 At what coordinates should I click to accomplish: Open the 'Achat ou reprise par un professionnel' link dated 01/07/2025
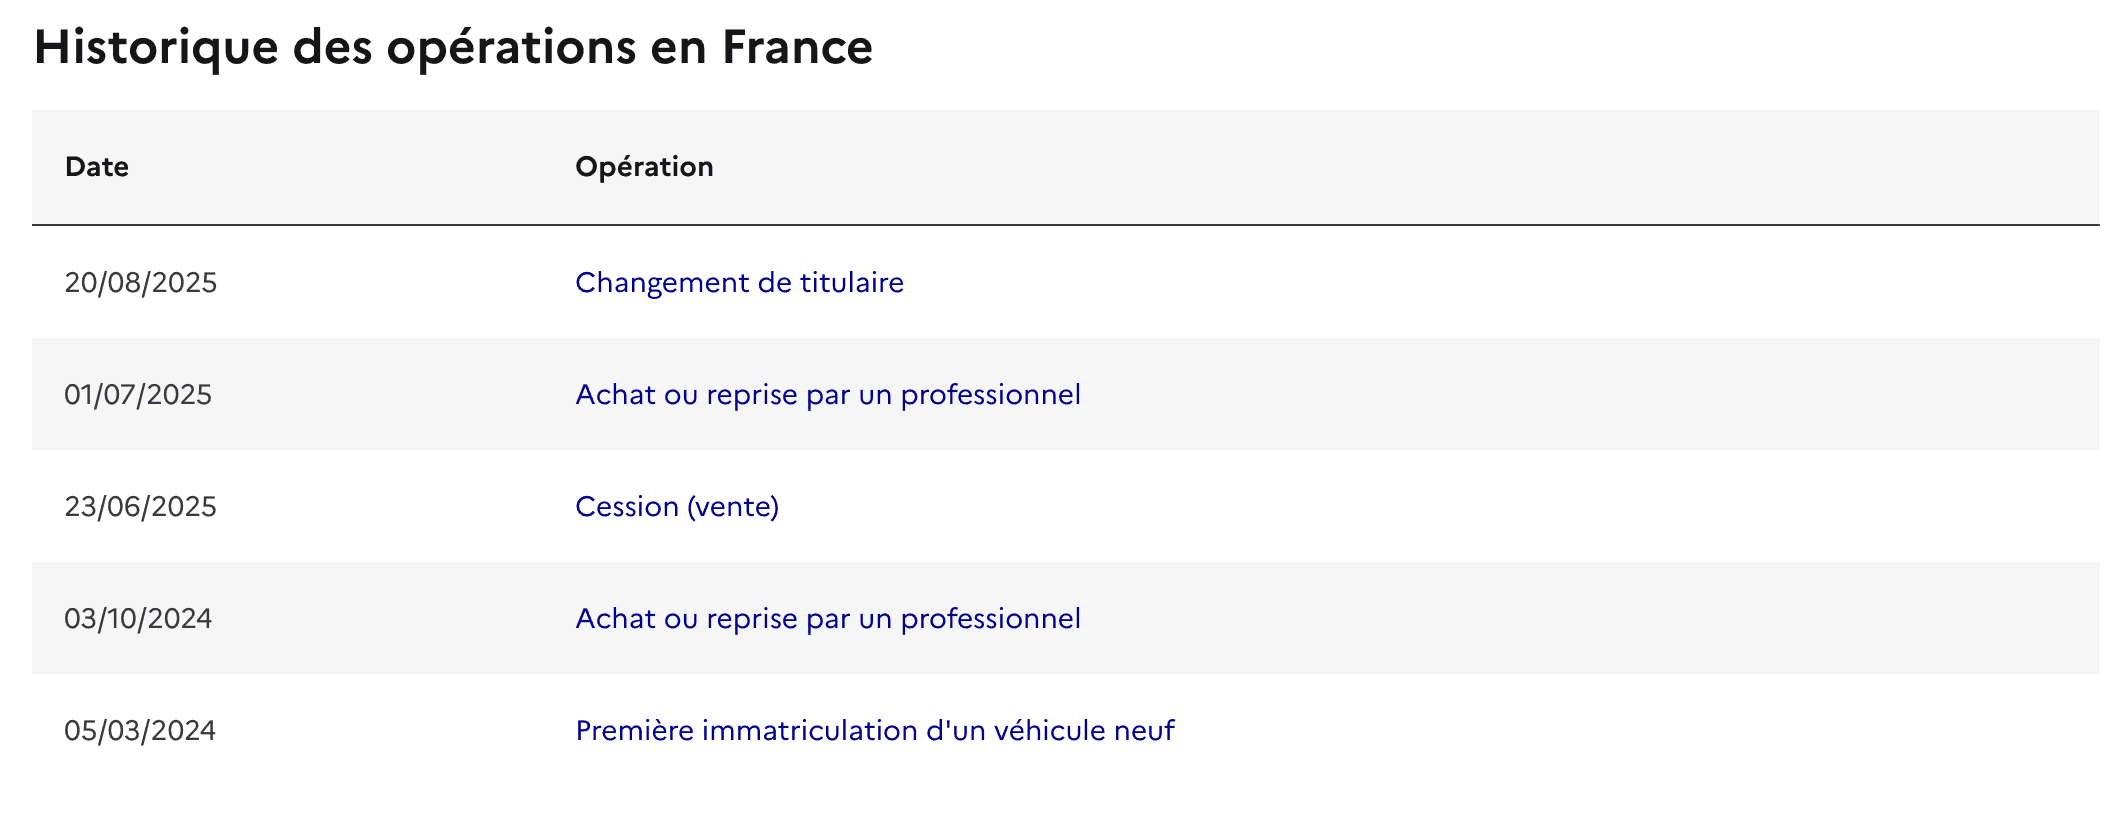pyautogui.click(x=827, y=395)
